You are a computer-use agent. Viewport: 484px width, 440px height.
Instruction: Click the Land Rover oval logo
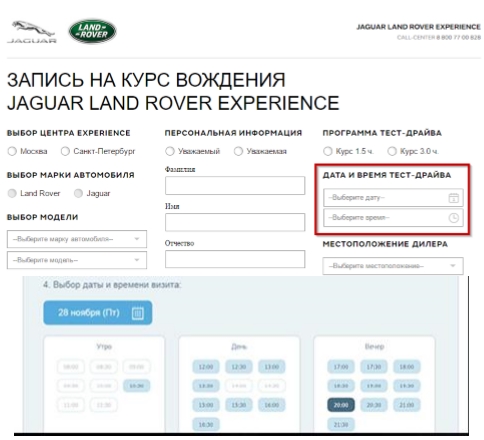click(x=92, y=31)
